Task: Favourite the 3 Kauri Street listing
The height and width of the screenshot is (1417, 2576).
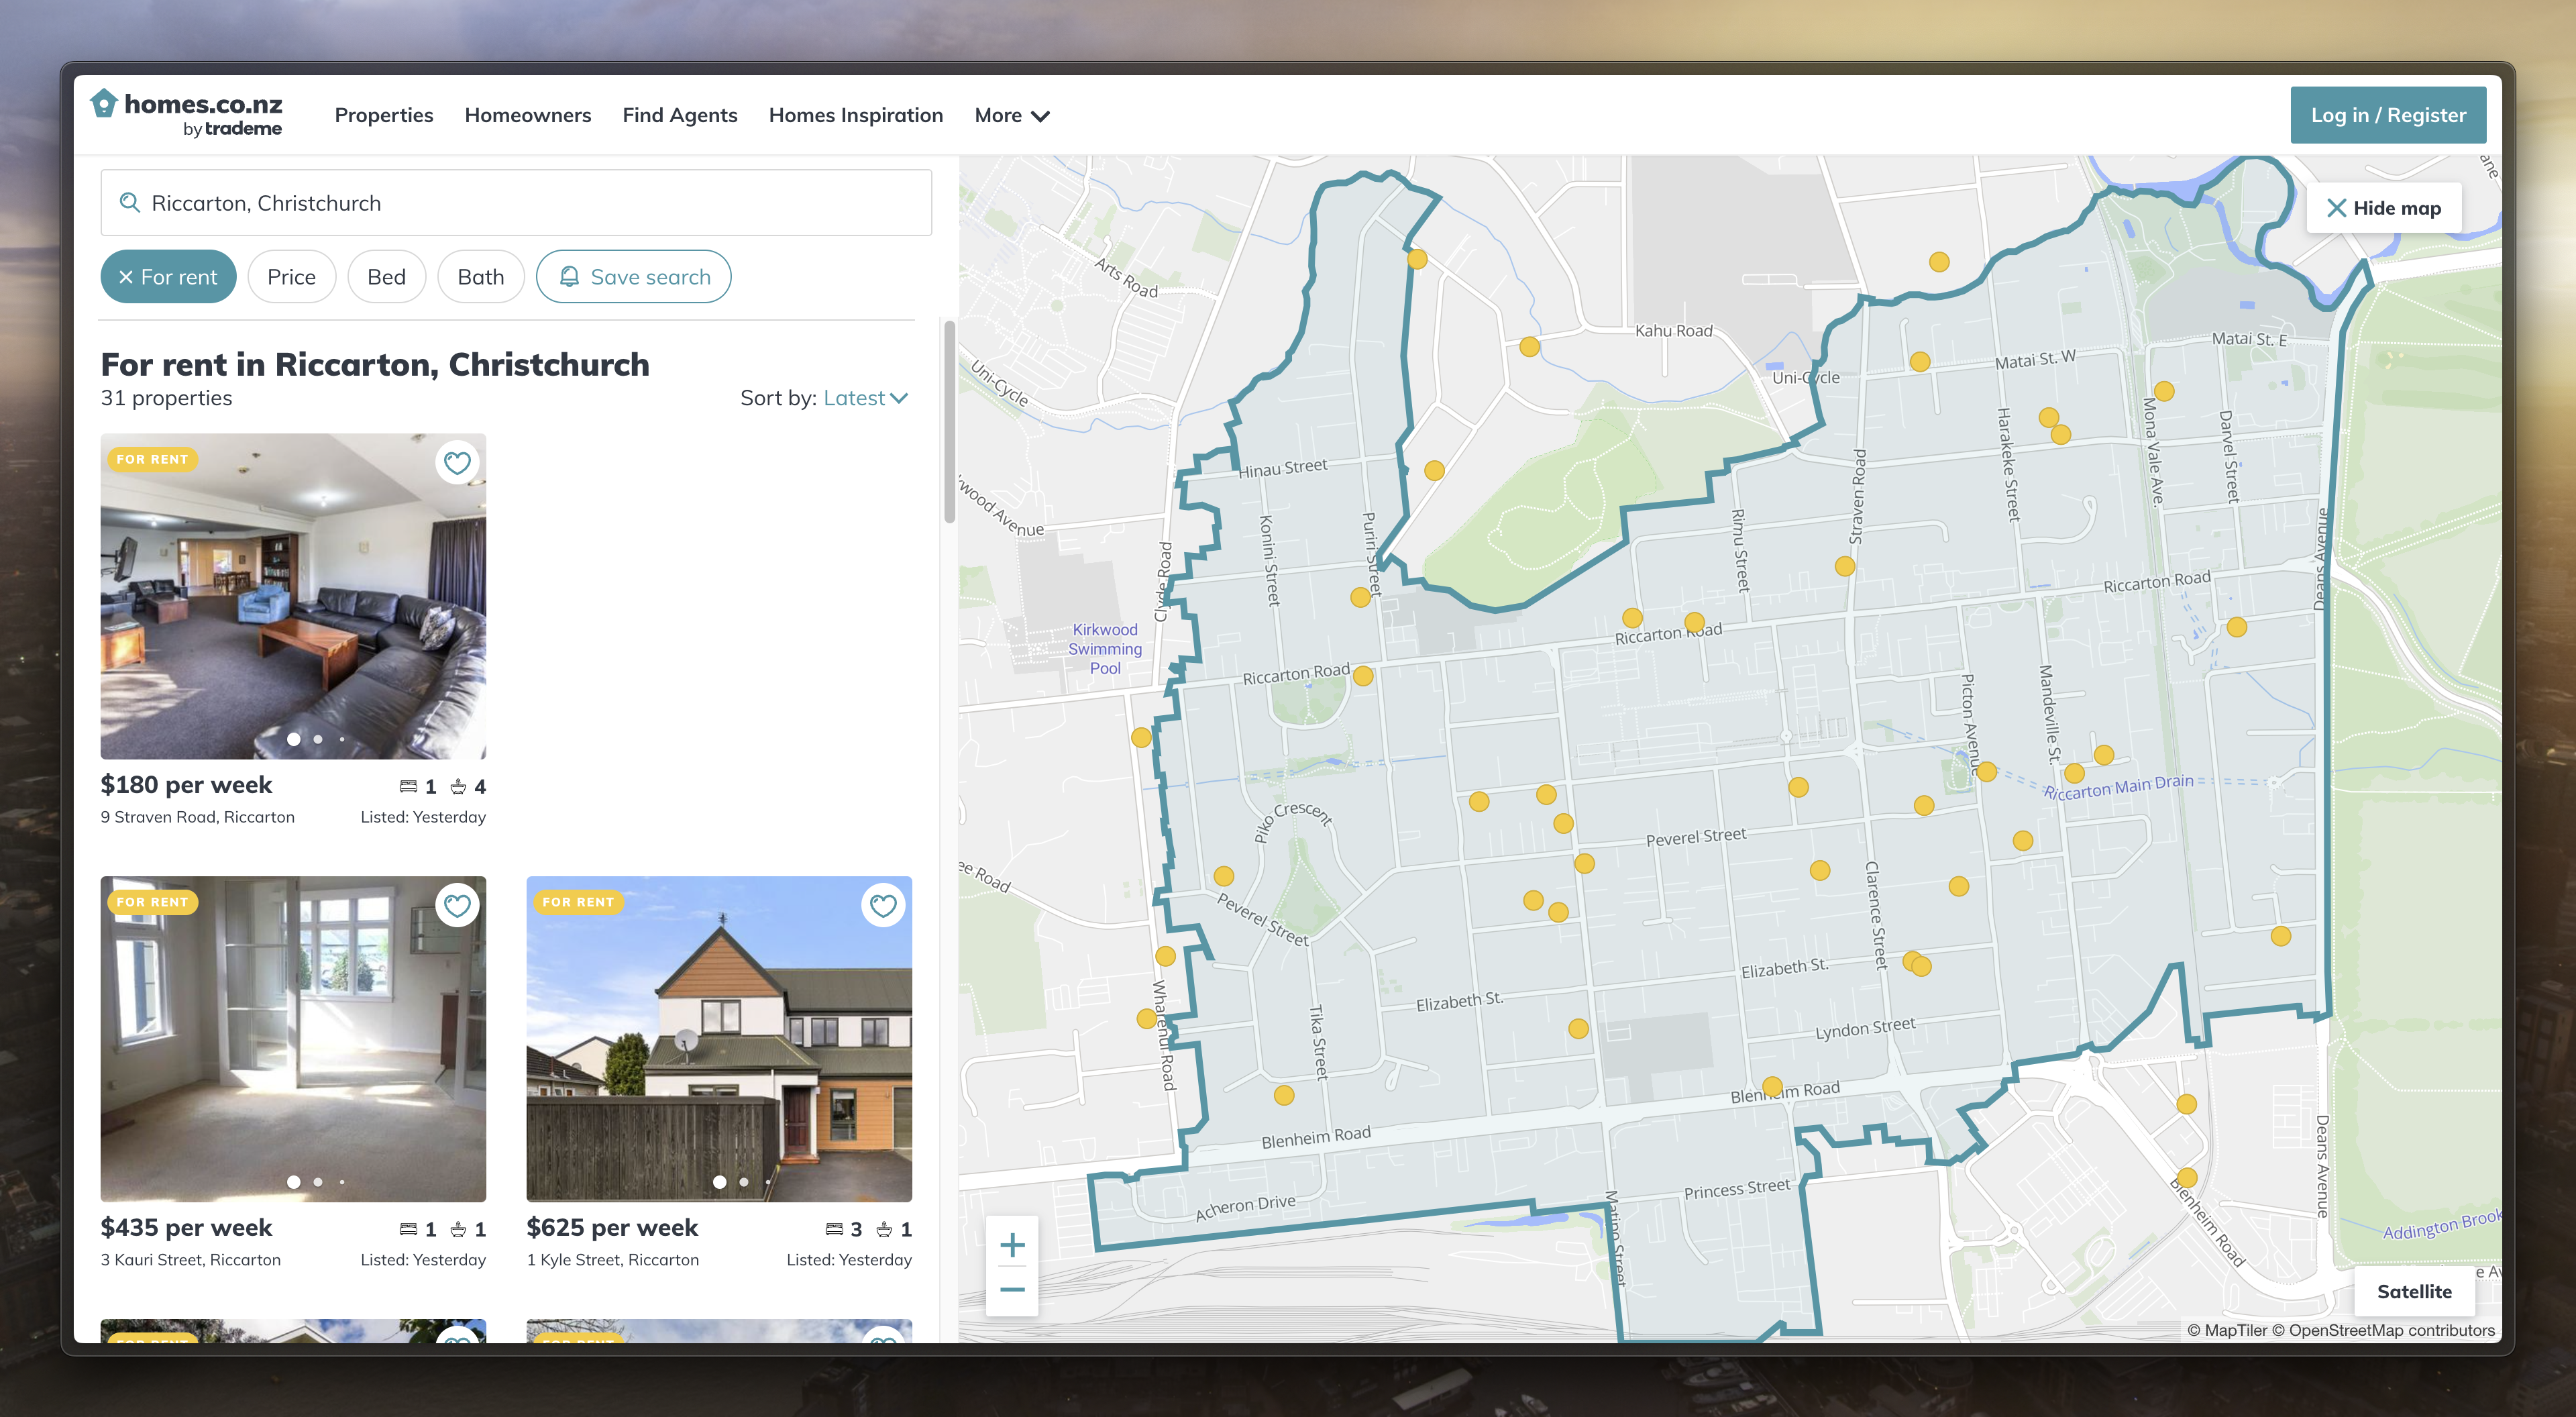Action: click(x=457, y=906)
